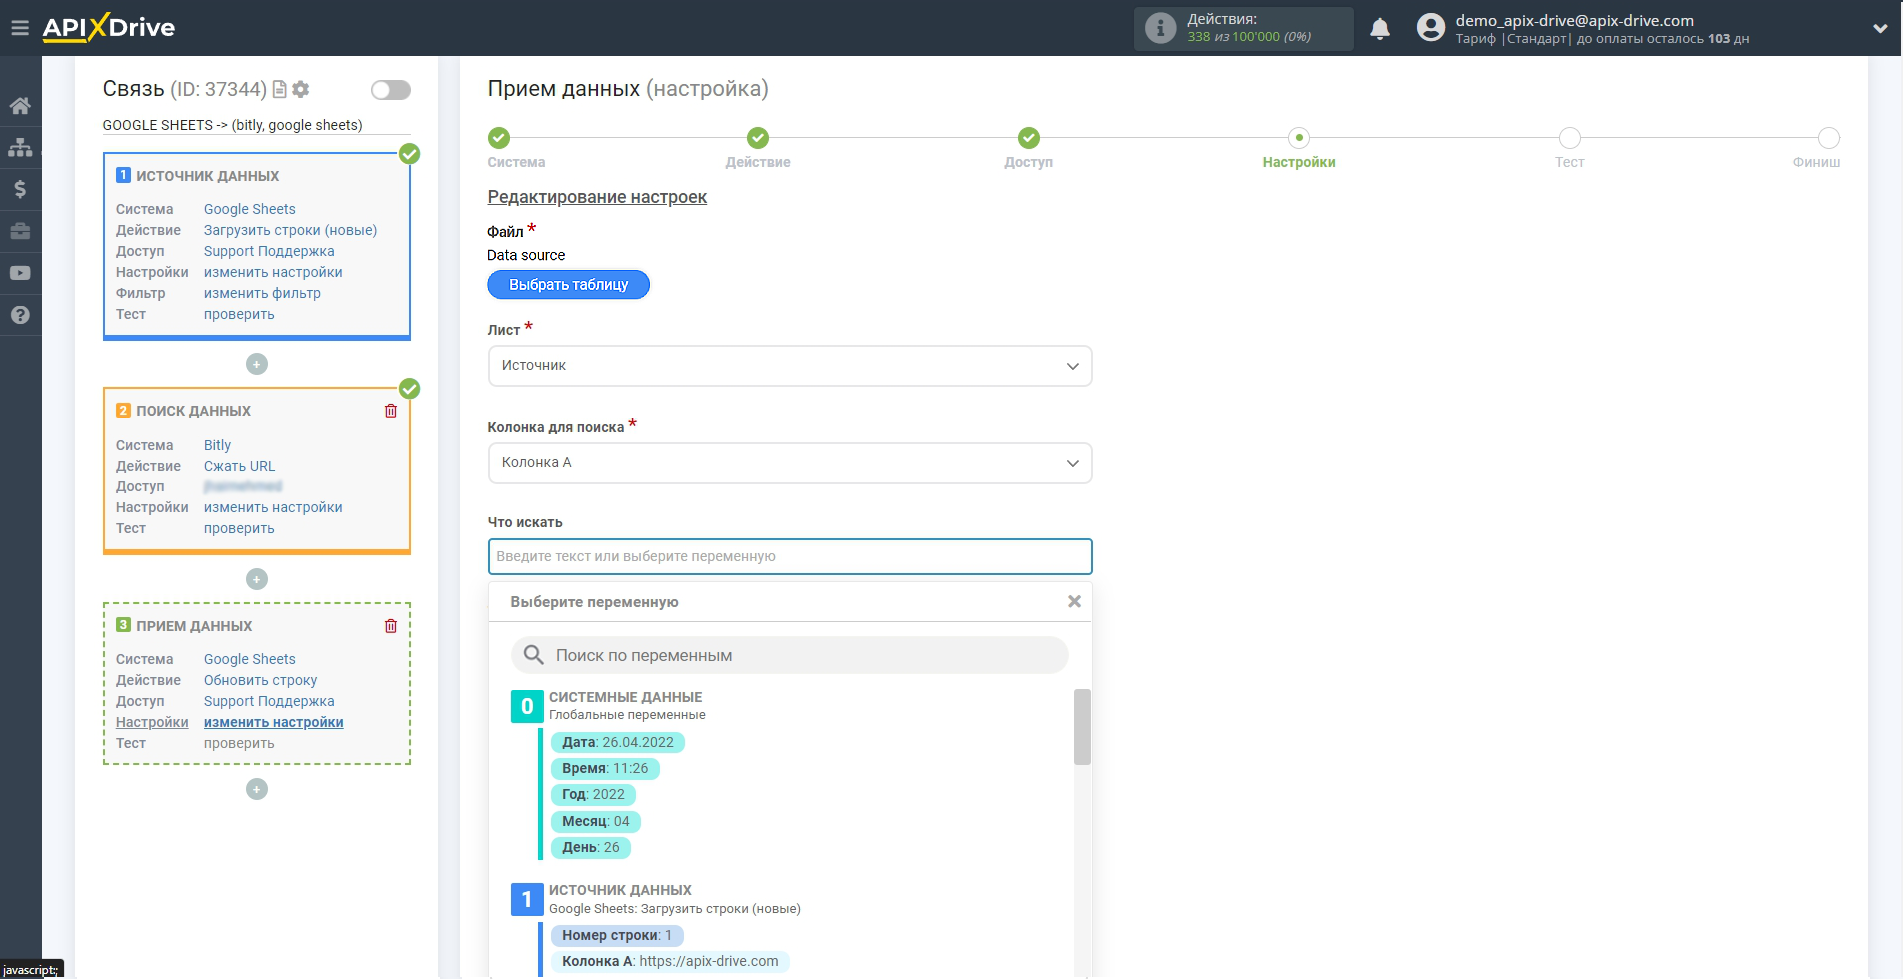Click изменить фильтр link
This screenshot has height=979, width=1903.
click(262, 293)
